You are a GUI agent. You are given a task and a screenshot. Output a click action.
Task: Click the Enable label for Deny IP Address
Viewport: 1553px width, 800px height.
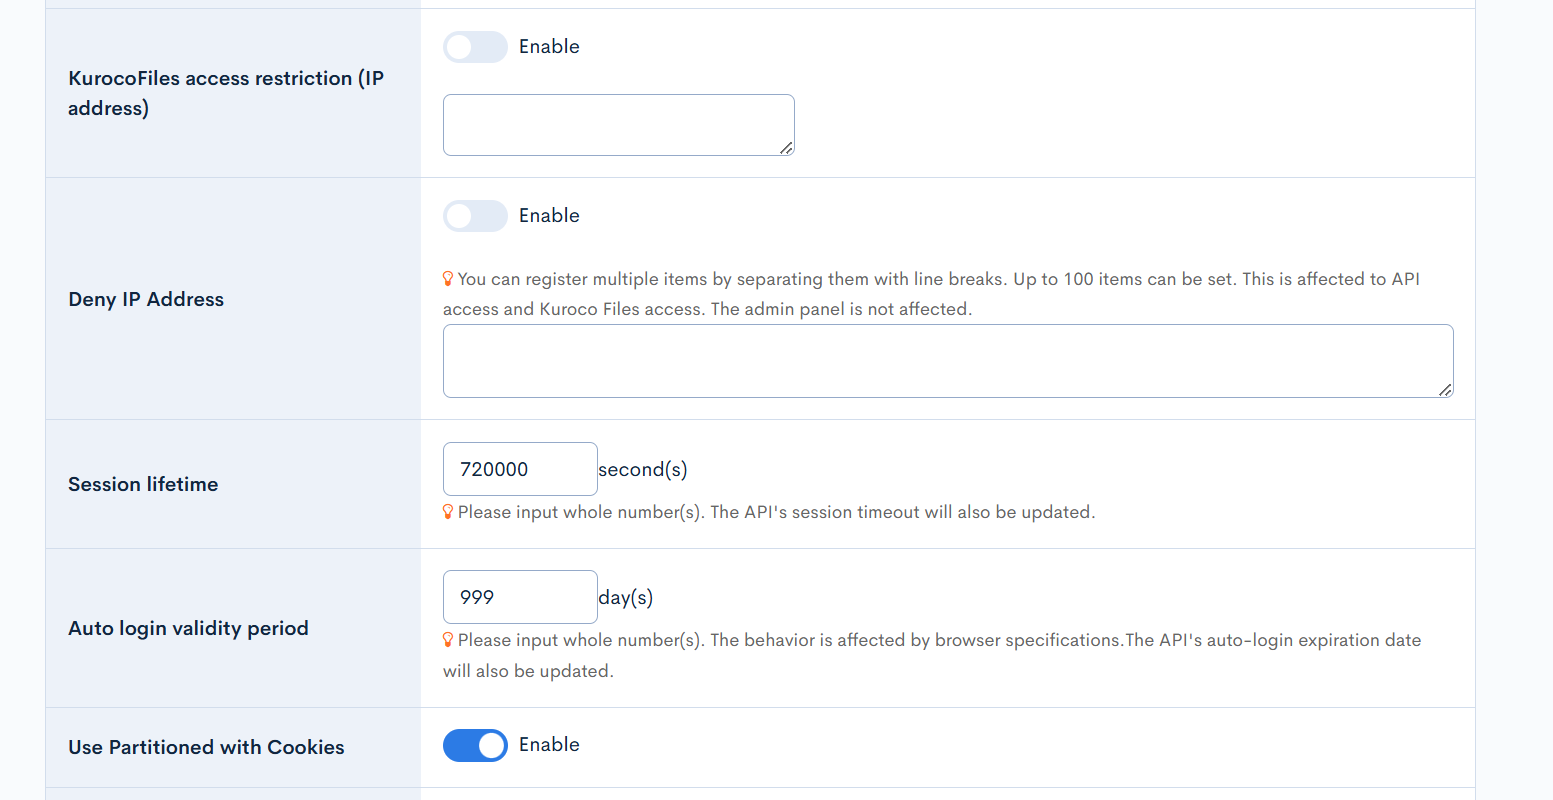click(x=549, y=216)
